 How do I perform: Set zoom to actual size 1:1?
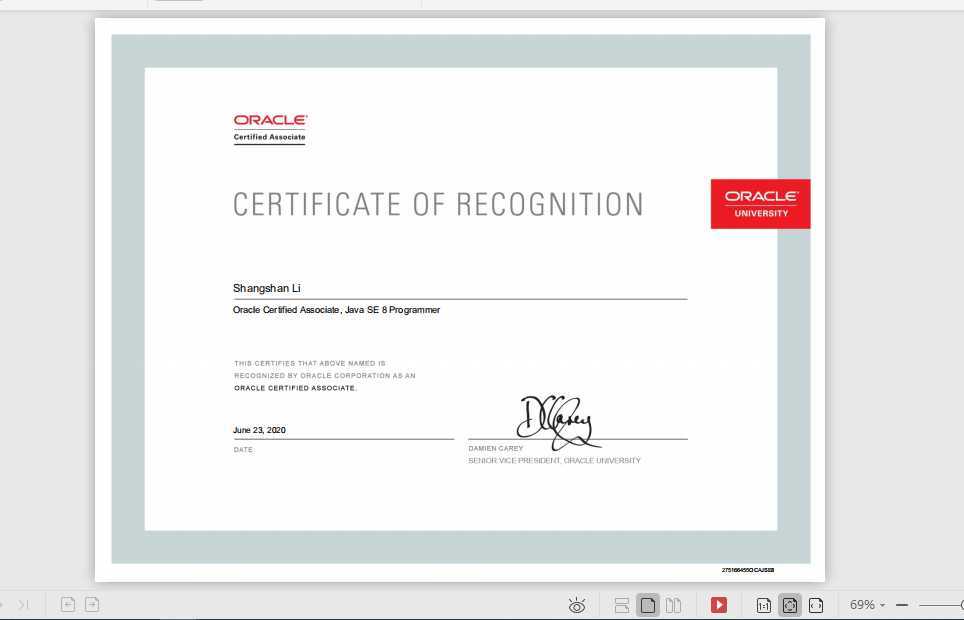pos(764,606)
